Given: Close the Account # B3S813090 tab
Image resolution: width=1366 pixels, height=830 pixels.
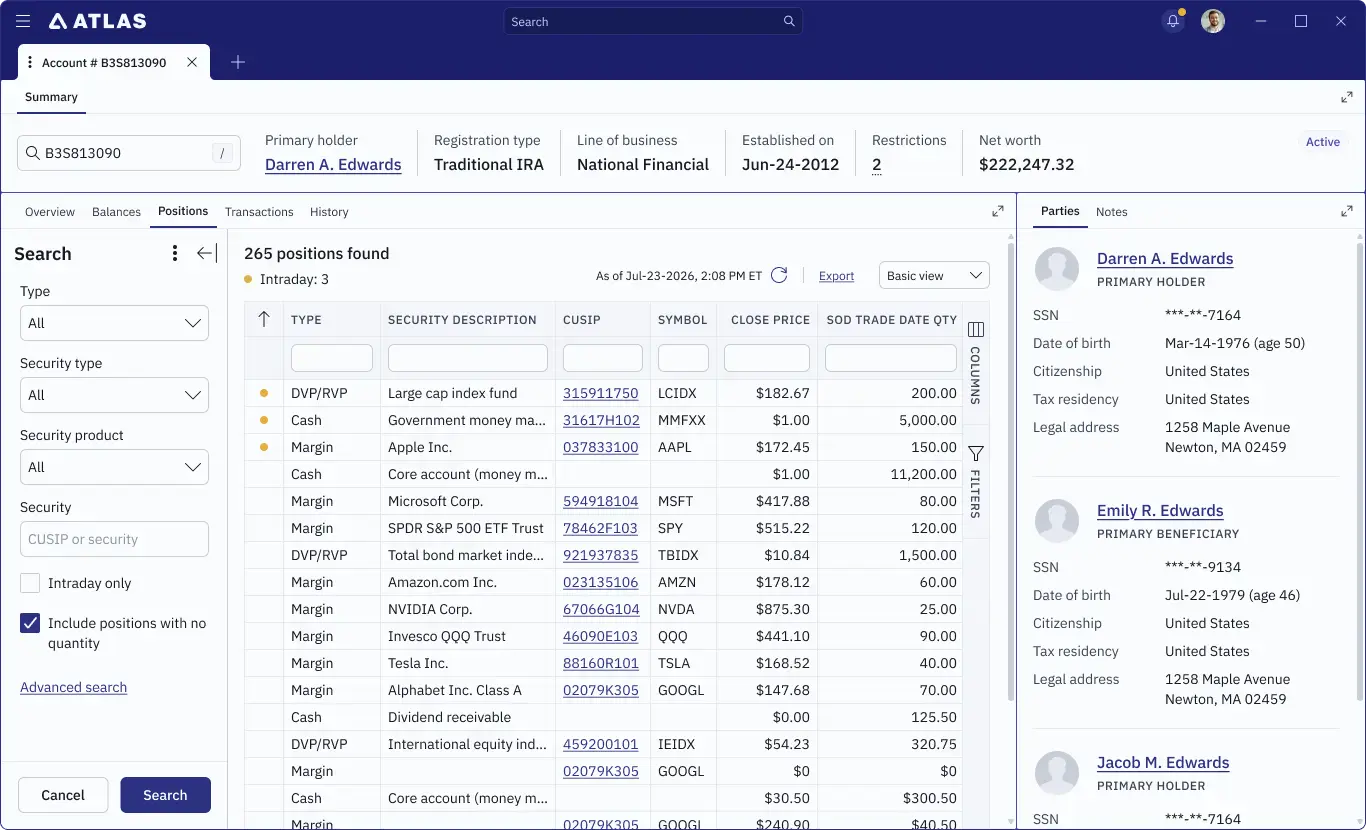Looking at the screenshot, I should point(192,62).
